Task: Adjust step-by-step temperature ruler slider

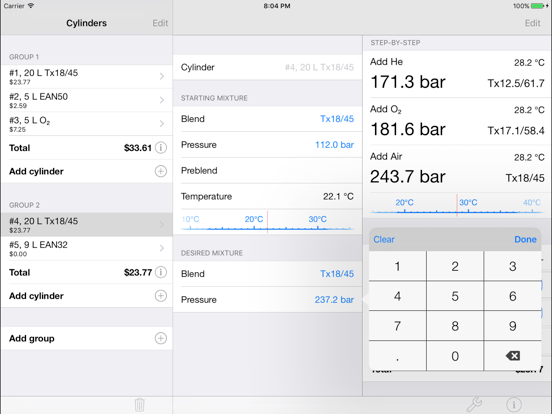Action: 457,205
